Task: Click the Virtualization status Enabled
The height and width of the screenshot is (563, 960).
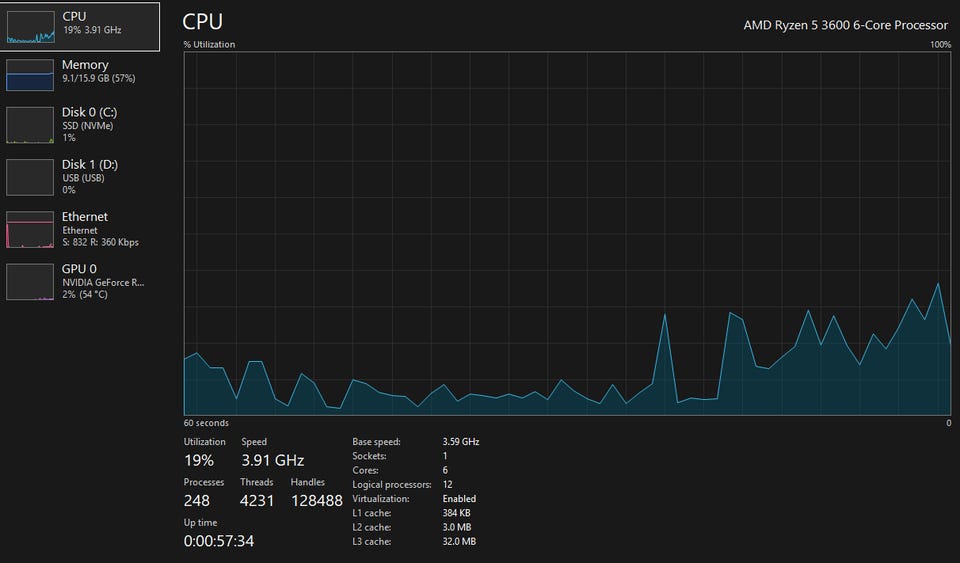Action: click(459, 499)
